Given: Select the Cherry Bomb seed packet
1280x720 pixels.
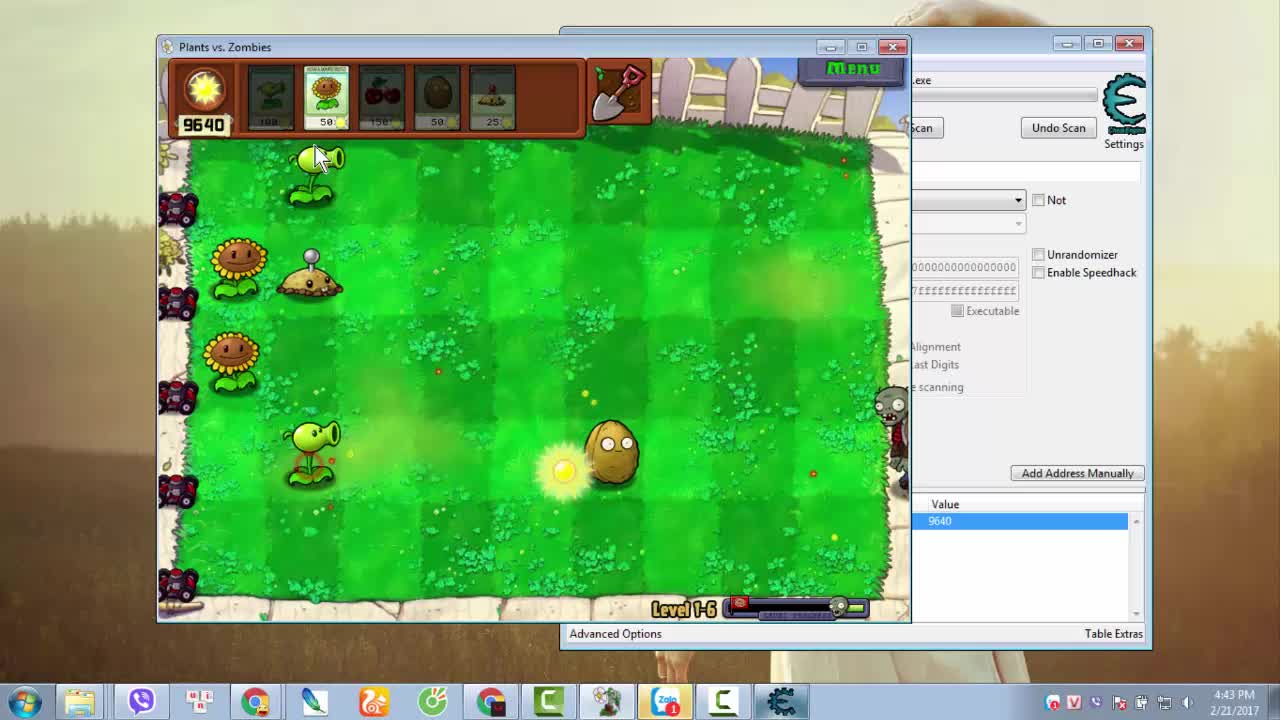Looking at the screenshot, I should (382, 98).
